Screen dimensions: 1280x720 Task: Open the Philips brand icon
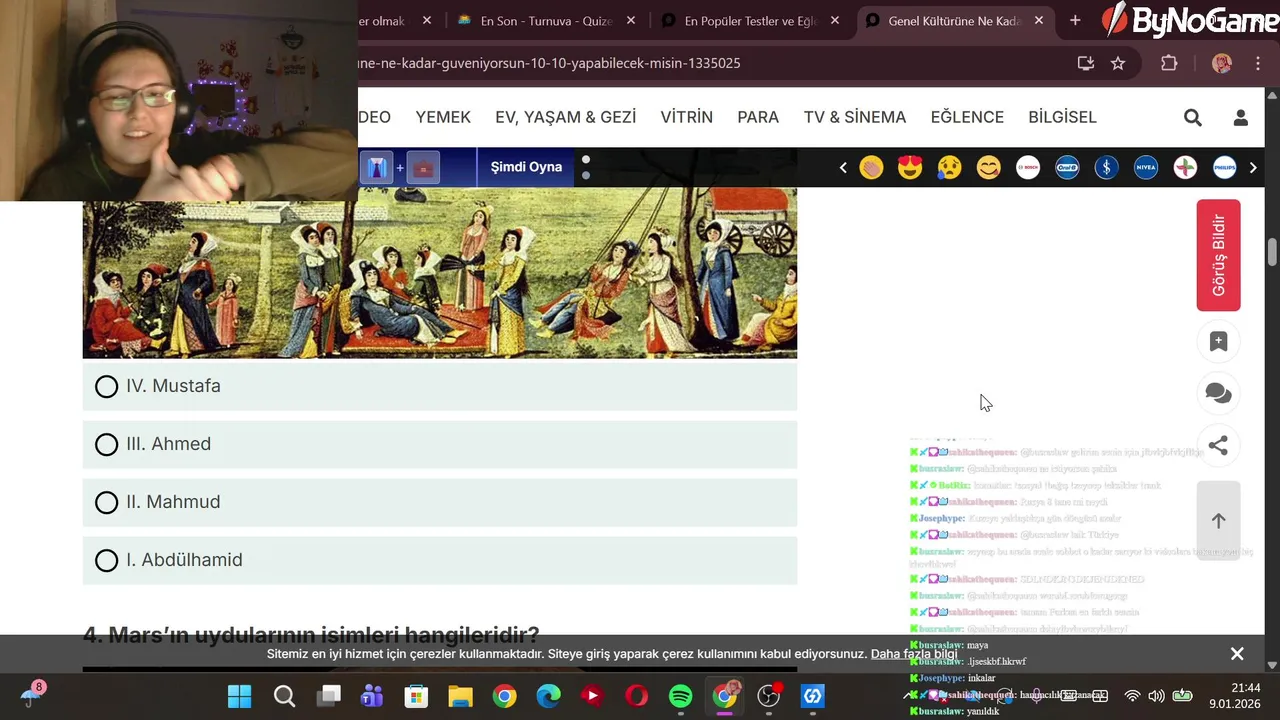click(1224, 167)
